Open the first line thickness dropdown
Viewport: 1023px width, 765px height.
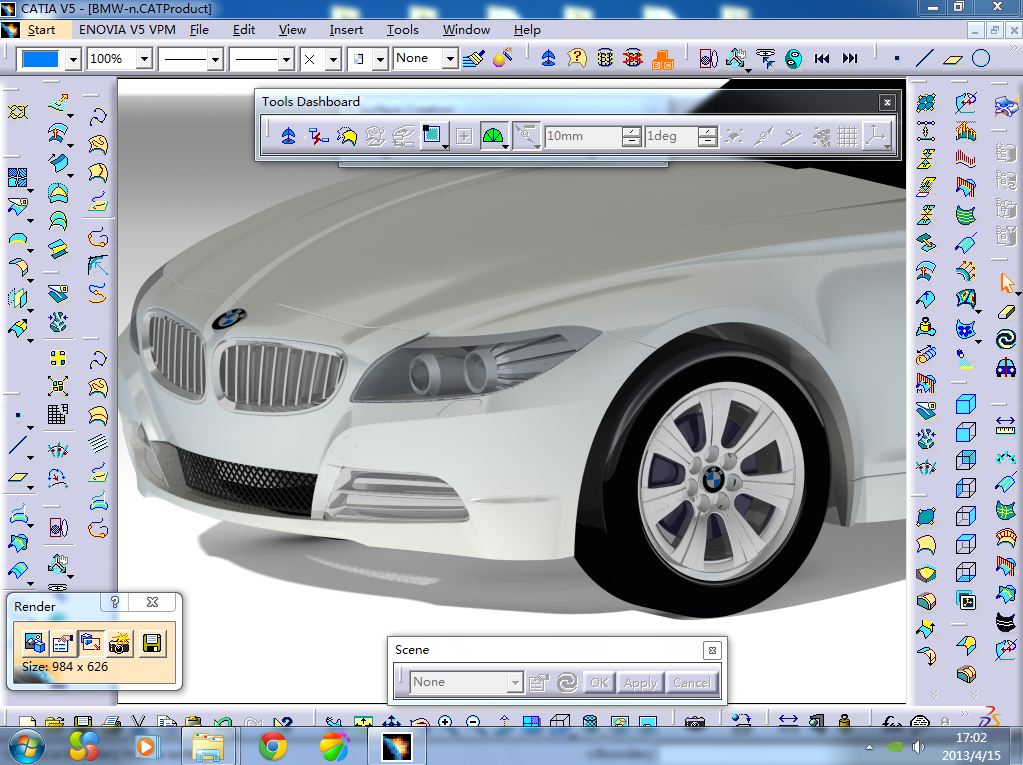tap(215, 59)
